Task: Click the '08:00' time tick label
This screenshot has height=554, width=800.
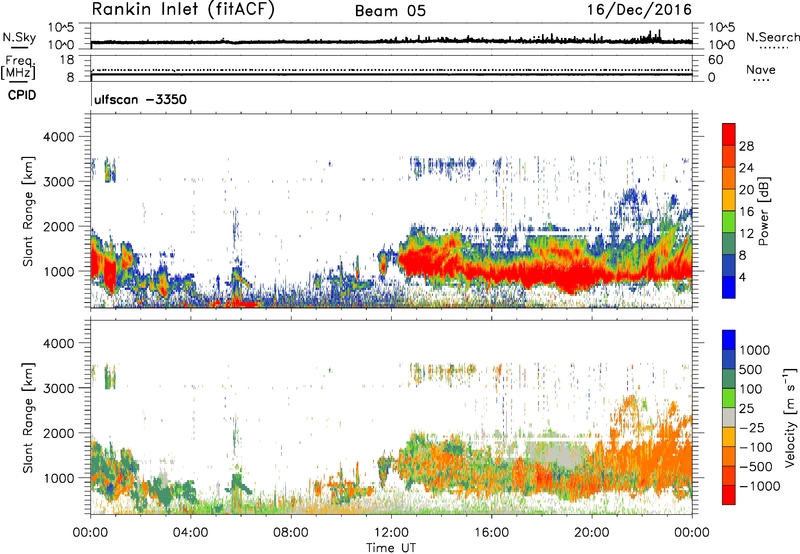Action: (290, 533)
